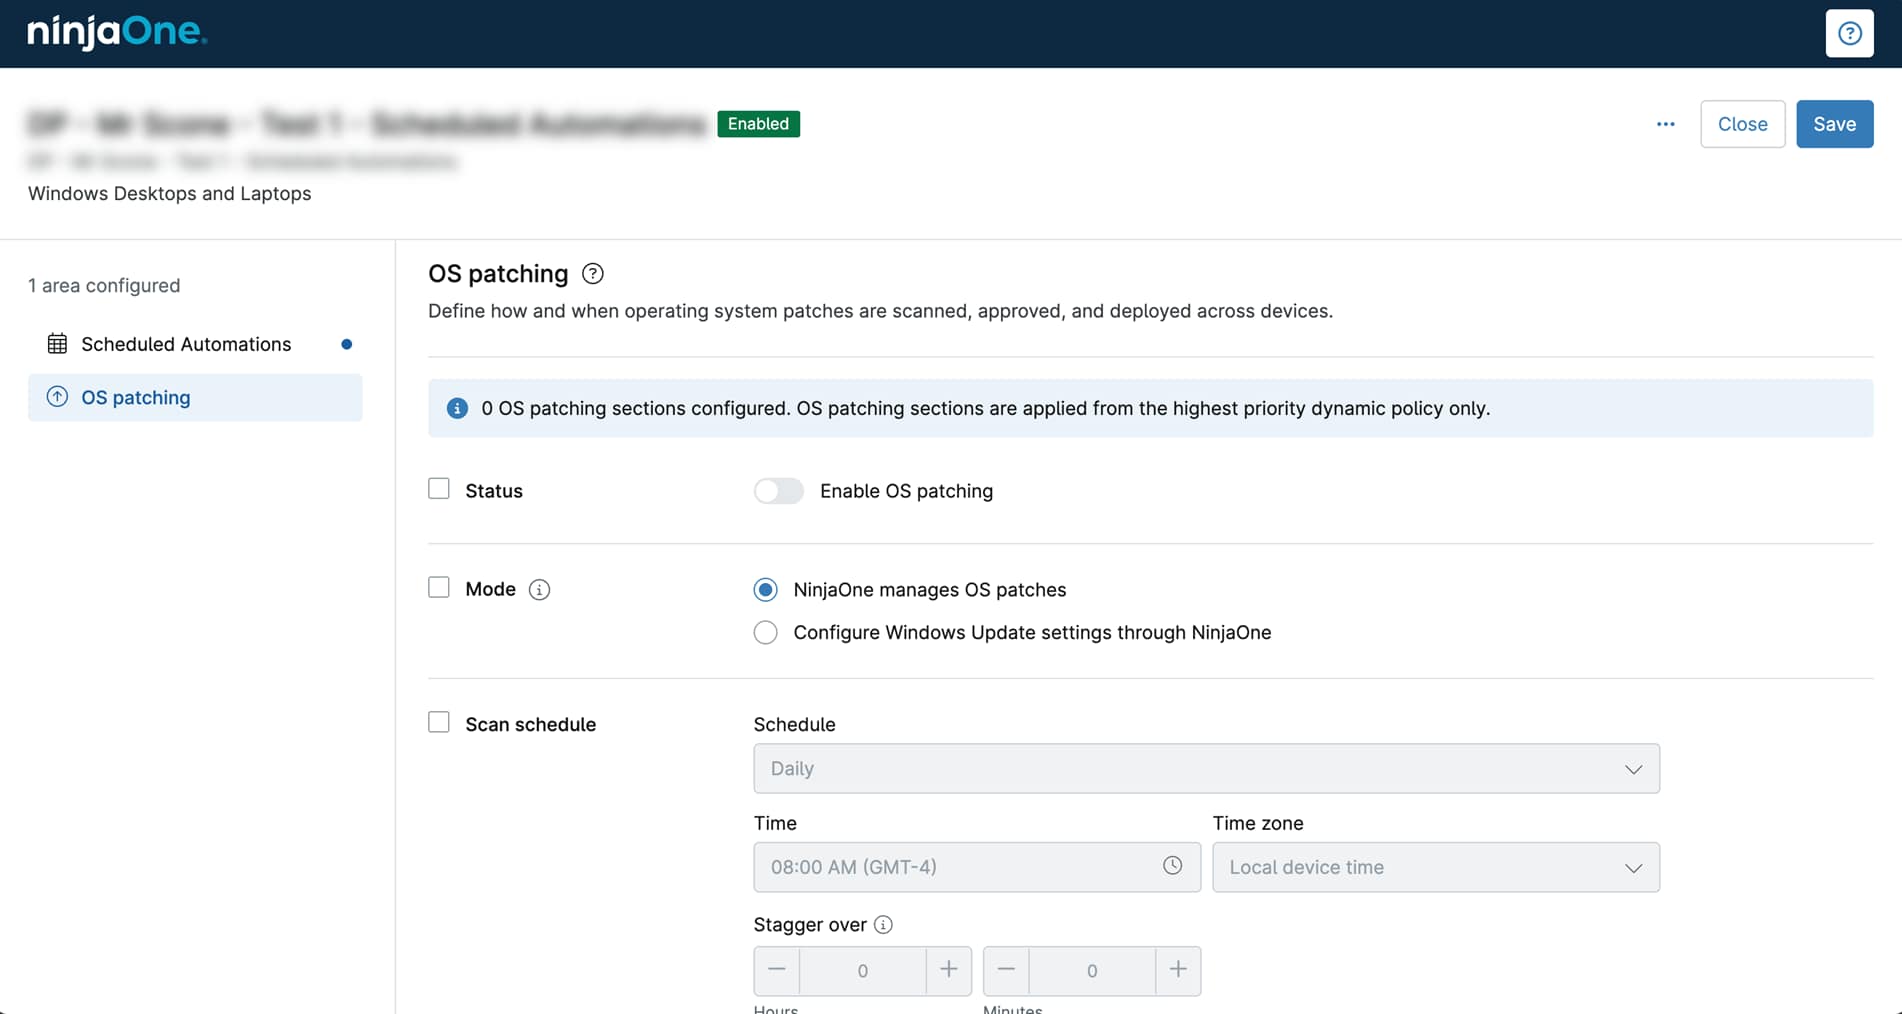This screenshot has height=1014, width=1902.
Task: Select OS patching in sidebar
Action: [x=136, y=398]
